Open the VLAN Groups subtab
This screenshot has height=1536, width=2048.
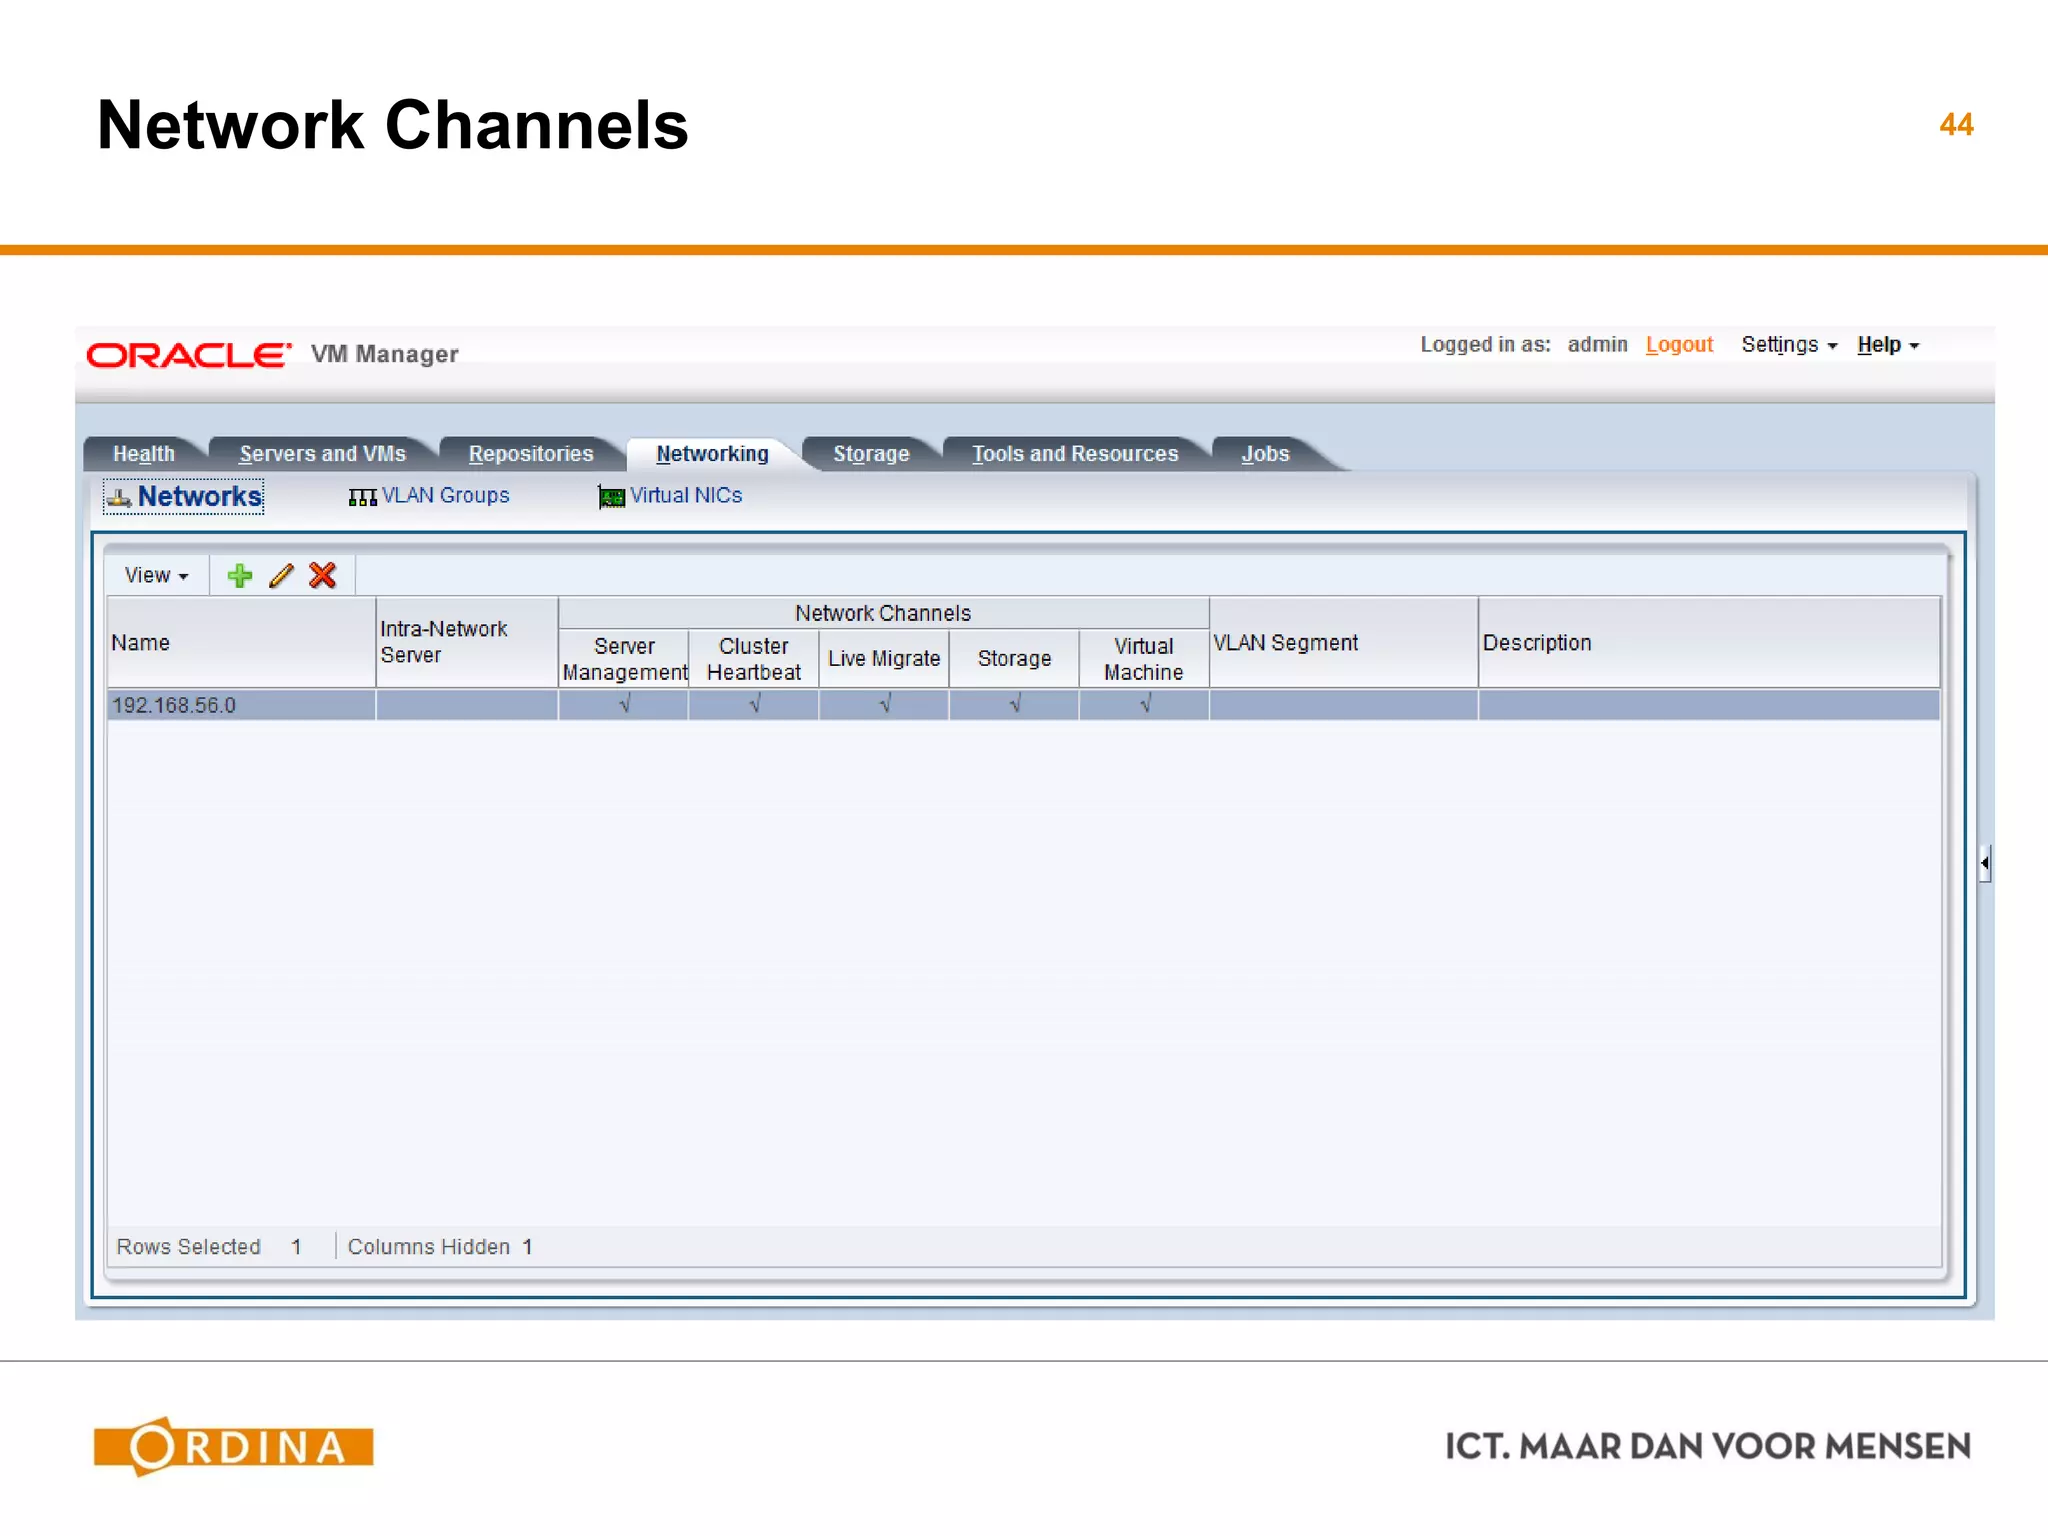pyautogui.click(x=429, y=496)
